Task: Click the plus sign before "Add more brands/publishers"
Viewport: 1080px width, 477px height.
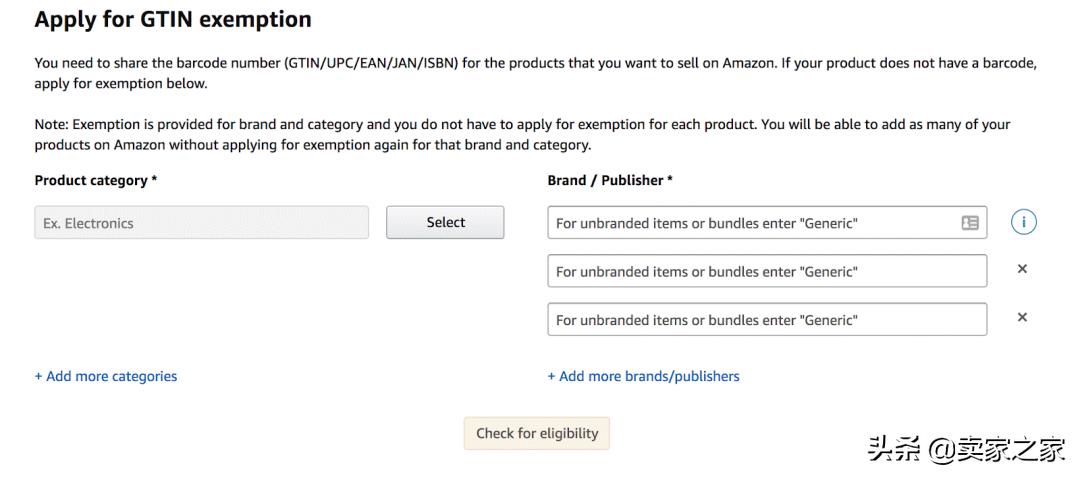Action: click(551, 377)
